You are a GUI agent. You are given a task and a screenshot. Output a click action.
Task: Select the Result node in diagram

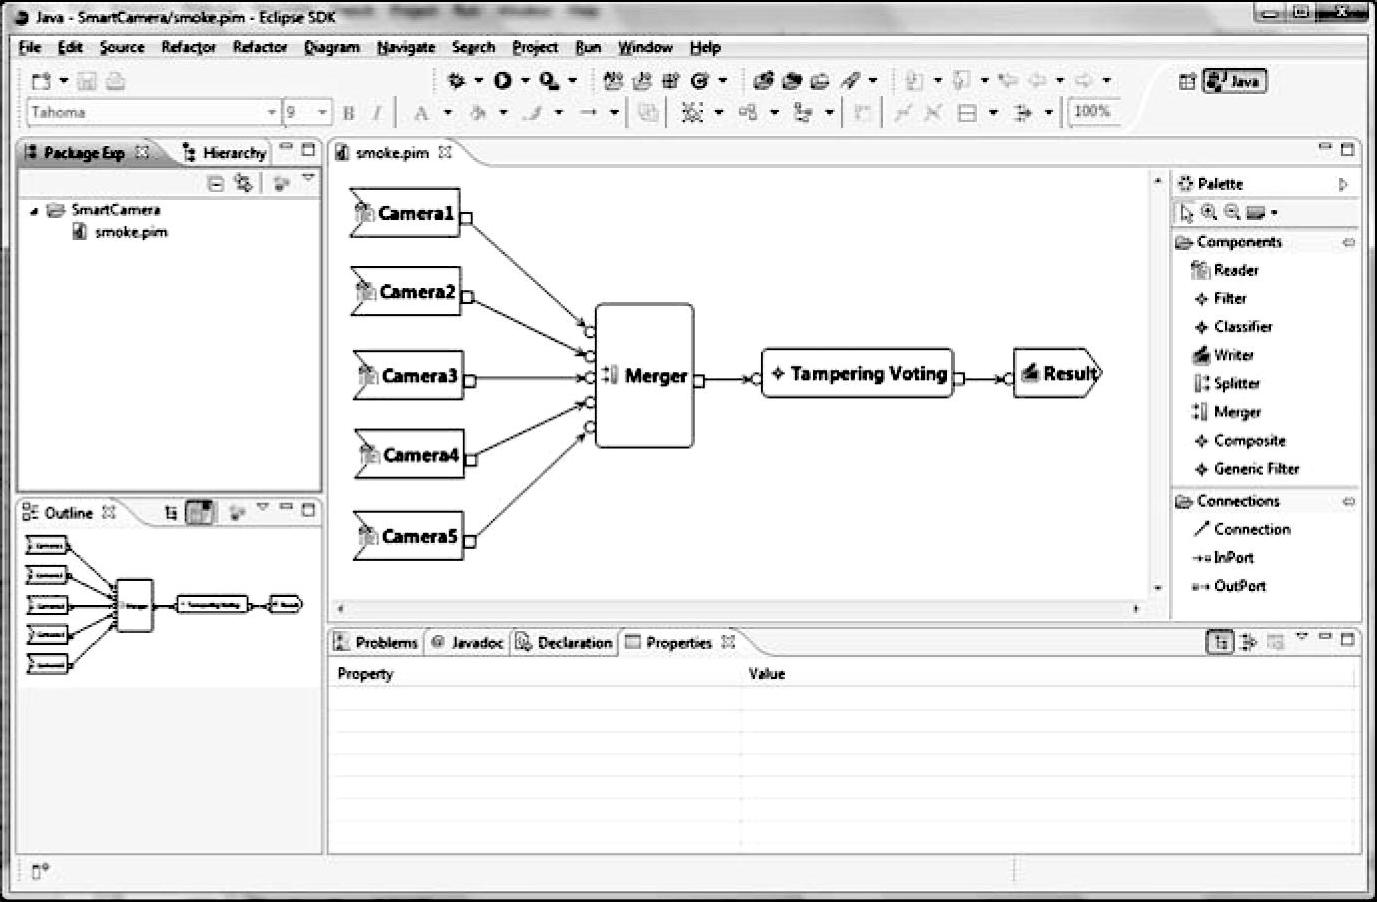(1057, 374)
